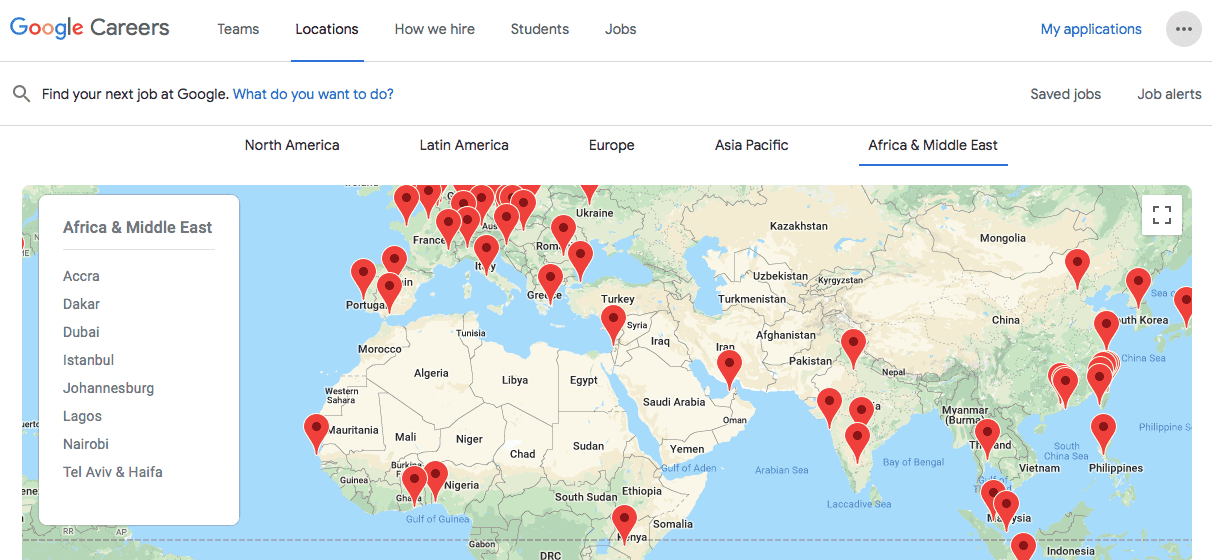Screen dimensions: 1212x560
Task: Select the Mumbai pin on India's west coast
Action: point(829,407)
